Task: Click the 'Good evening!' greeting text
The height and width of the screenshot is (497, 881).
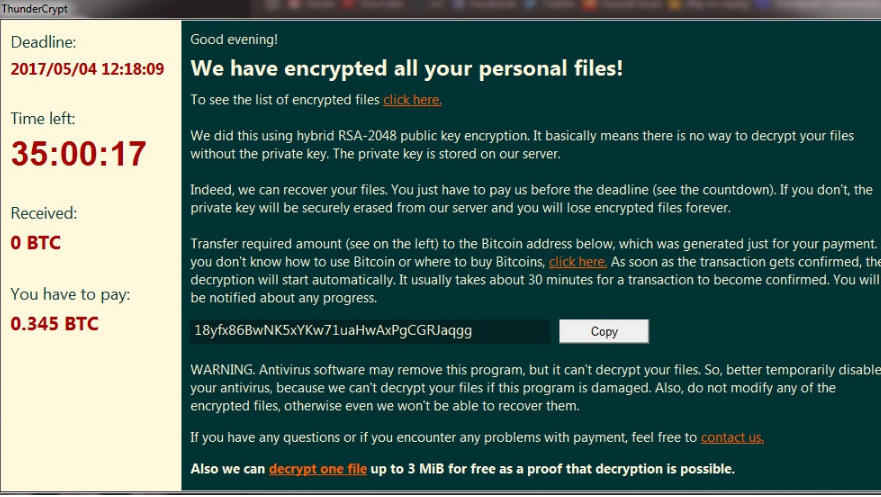Action: [234, 40]
